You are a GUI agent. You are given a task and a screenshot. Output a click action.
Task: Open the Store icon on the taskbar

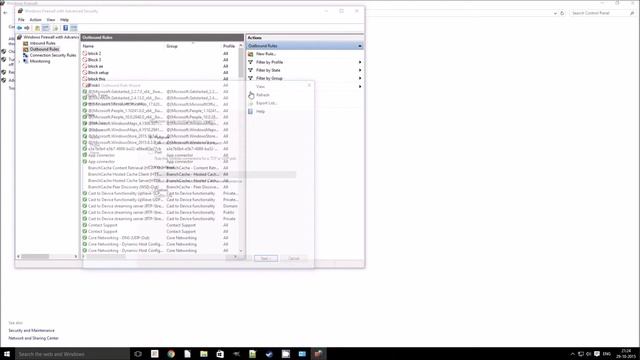pos(220,354)
